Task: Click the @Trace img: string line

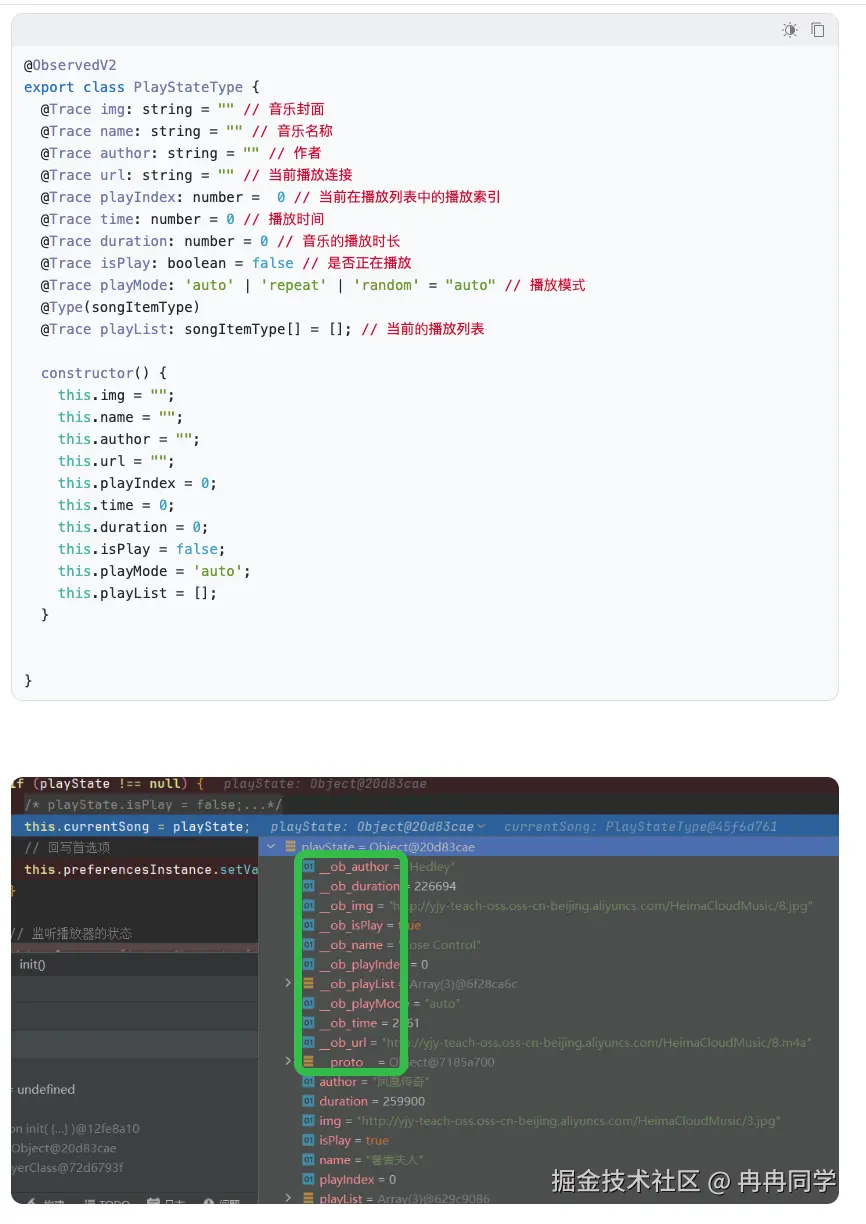Action: pos(182,109)
